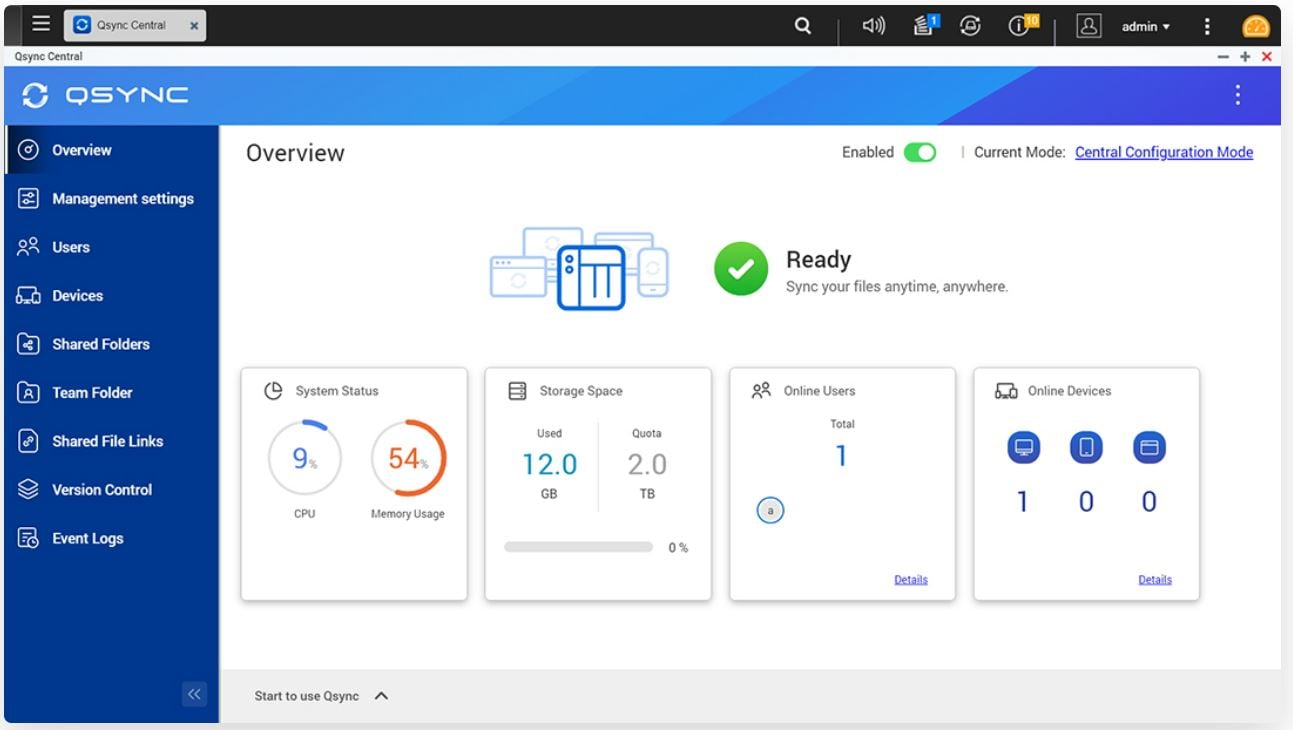Click the NAS devices illustration
1293x730 pixels.
[579, 268]
